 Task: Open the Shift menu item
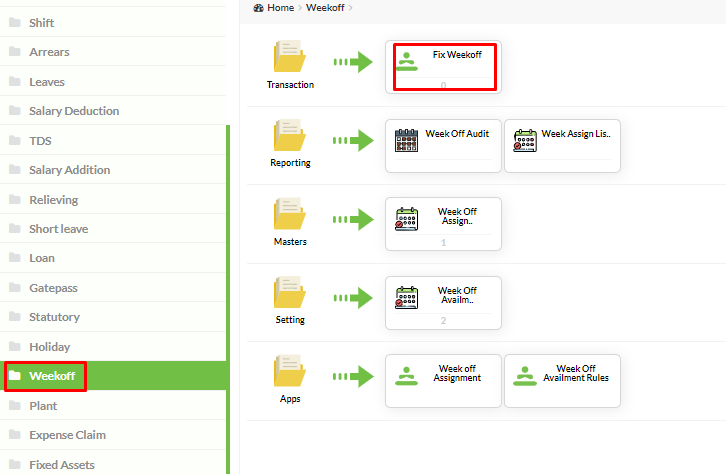pos(113,22)
